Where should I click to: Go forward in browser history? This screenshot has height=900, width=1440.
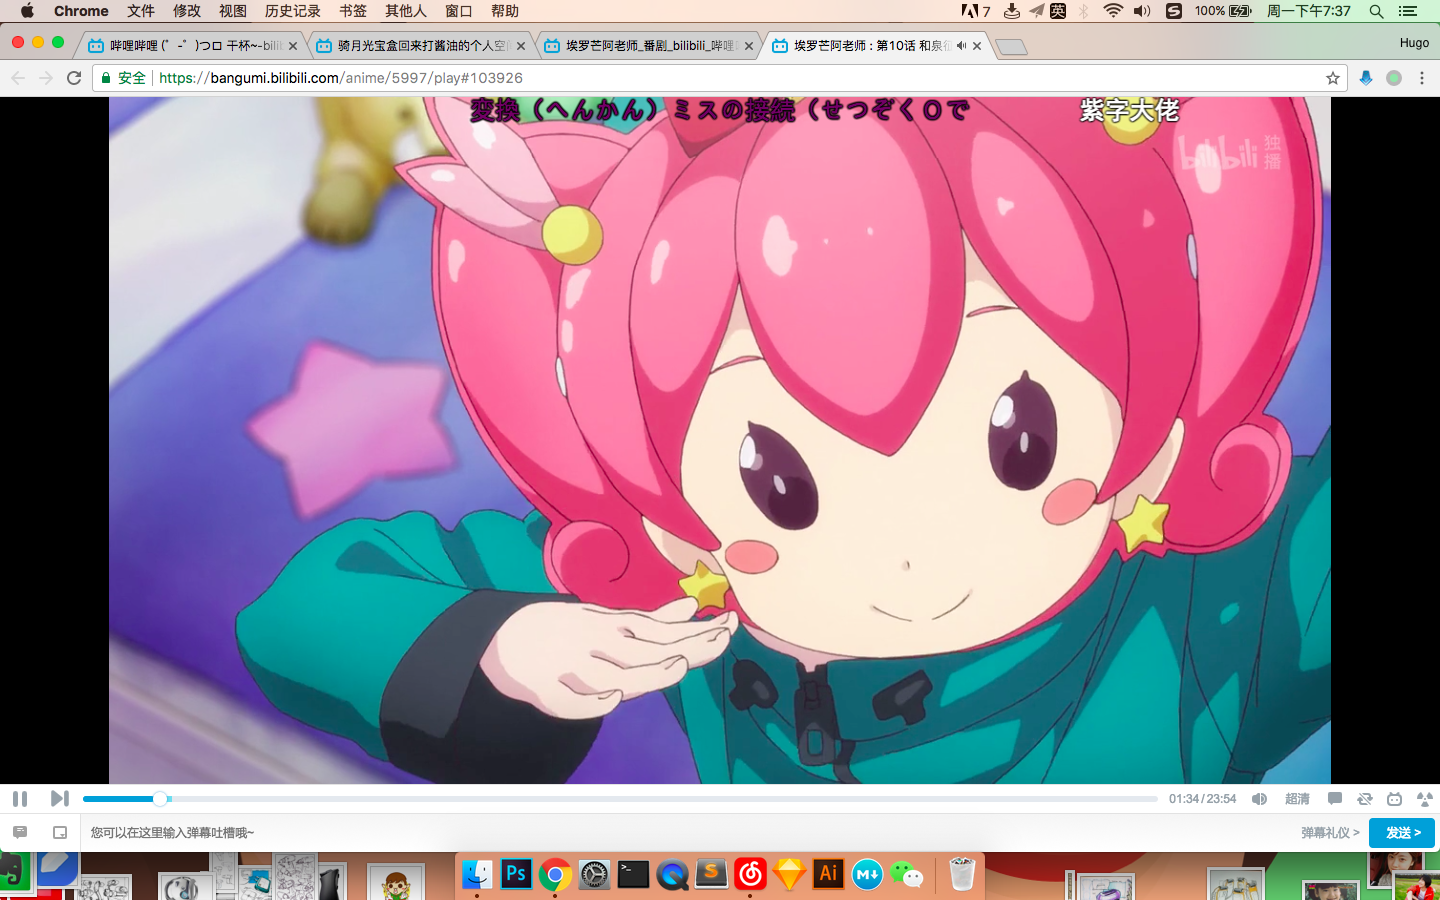point(46,78)
